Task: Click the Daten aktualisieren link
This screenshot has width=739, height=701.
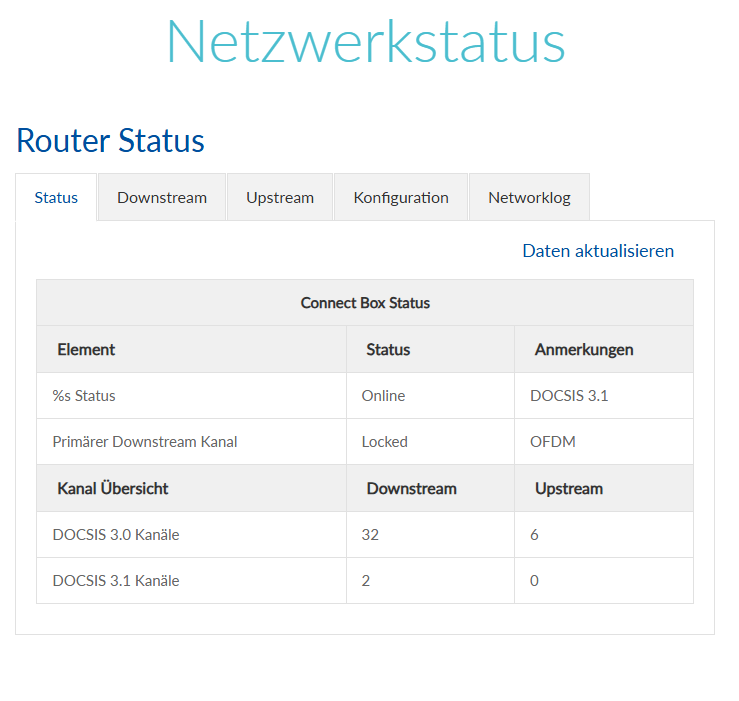Action: pyautogui.click(x=598, y=251)
